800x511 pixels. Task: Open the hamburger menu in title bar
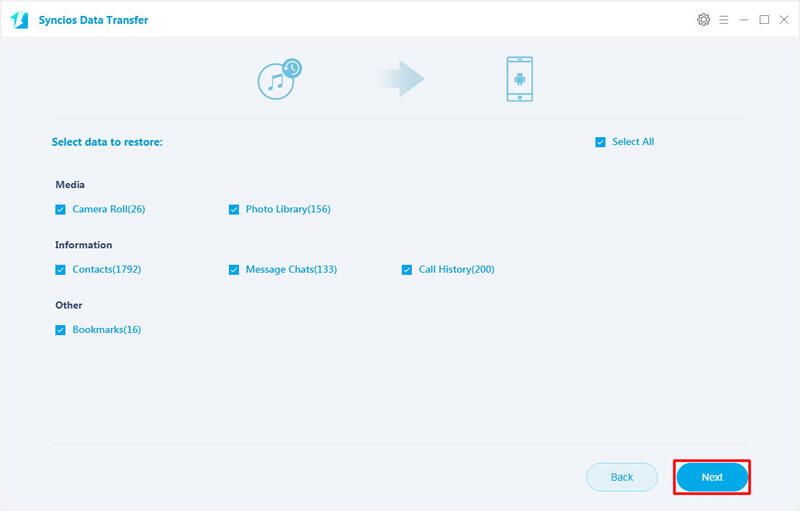point(724,20)
